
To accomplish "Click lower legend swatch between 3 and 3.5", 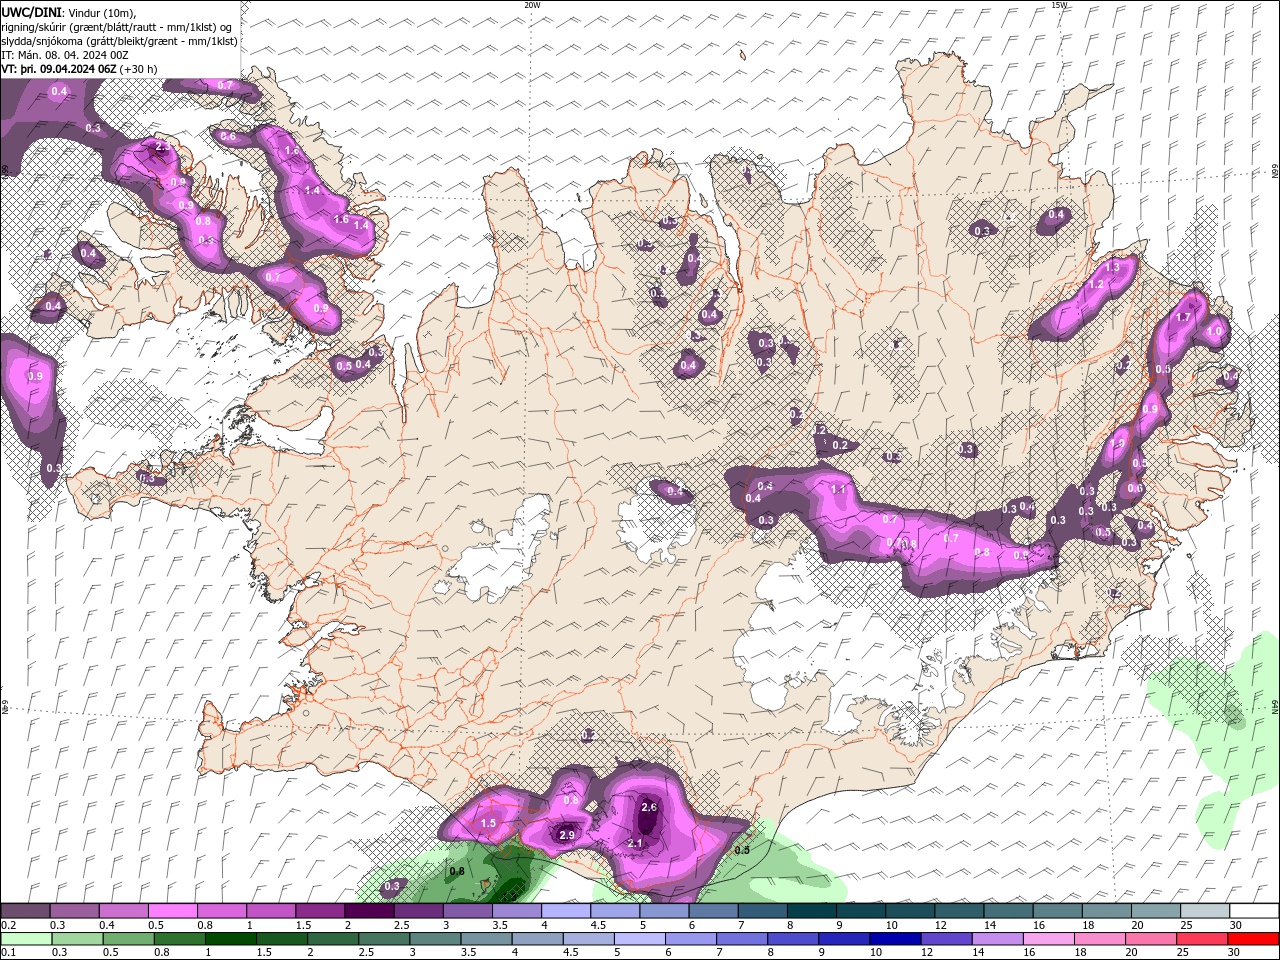I will (x=435, y=939).
